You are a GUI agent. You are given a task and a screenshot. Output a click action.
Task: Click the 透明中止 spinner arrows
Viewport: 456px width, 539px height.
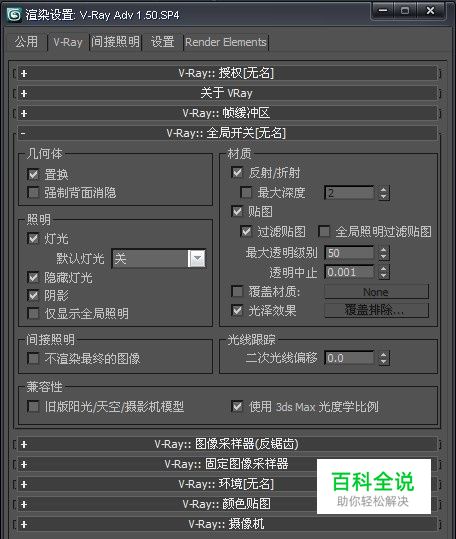click(384, 272)
